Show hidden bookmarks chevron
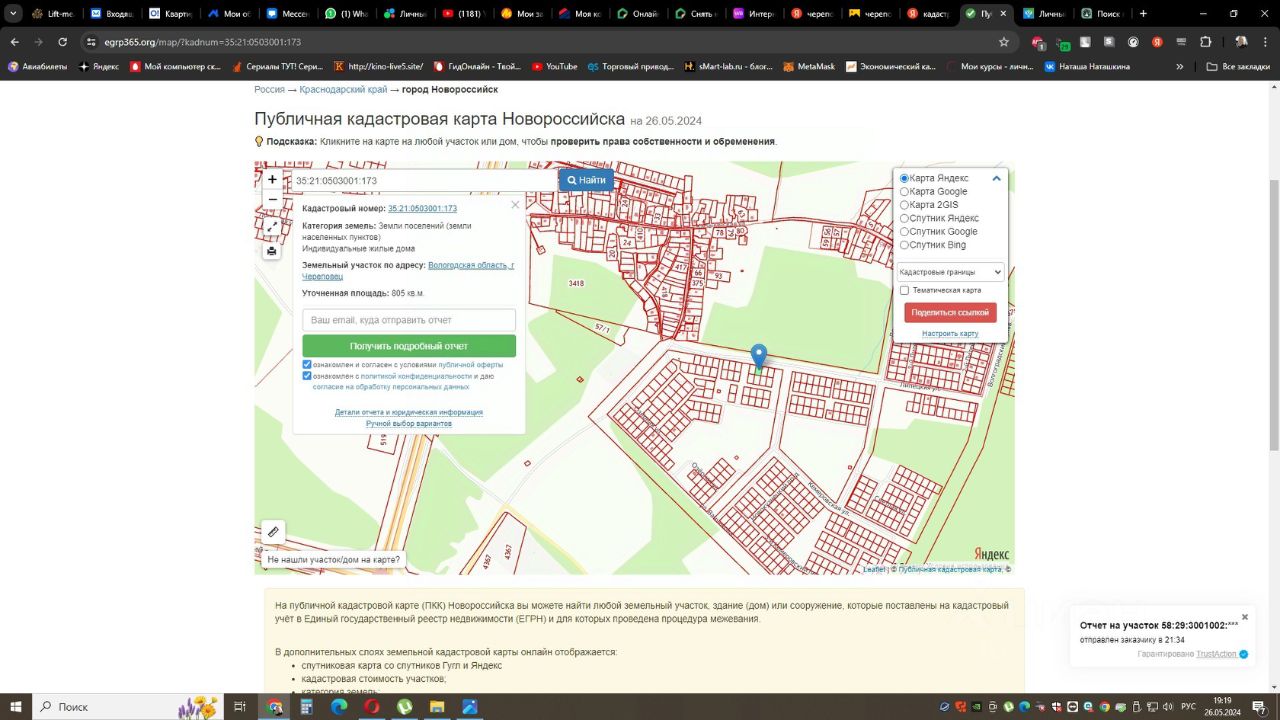Viewport: 1280px width, 720px height. pos(1180,66)
